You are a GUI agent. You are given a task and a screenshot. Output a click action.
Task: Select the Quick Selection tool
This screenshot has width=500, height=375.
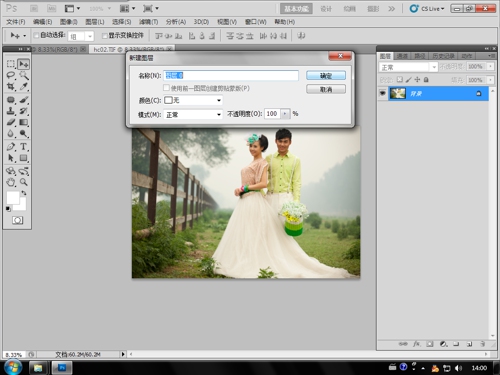coord(23,75)
